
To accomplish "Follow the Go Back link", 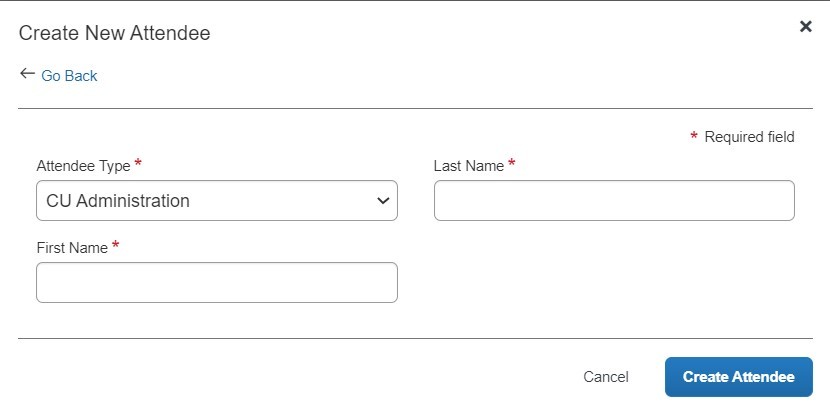I will [69, 76].
